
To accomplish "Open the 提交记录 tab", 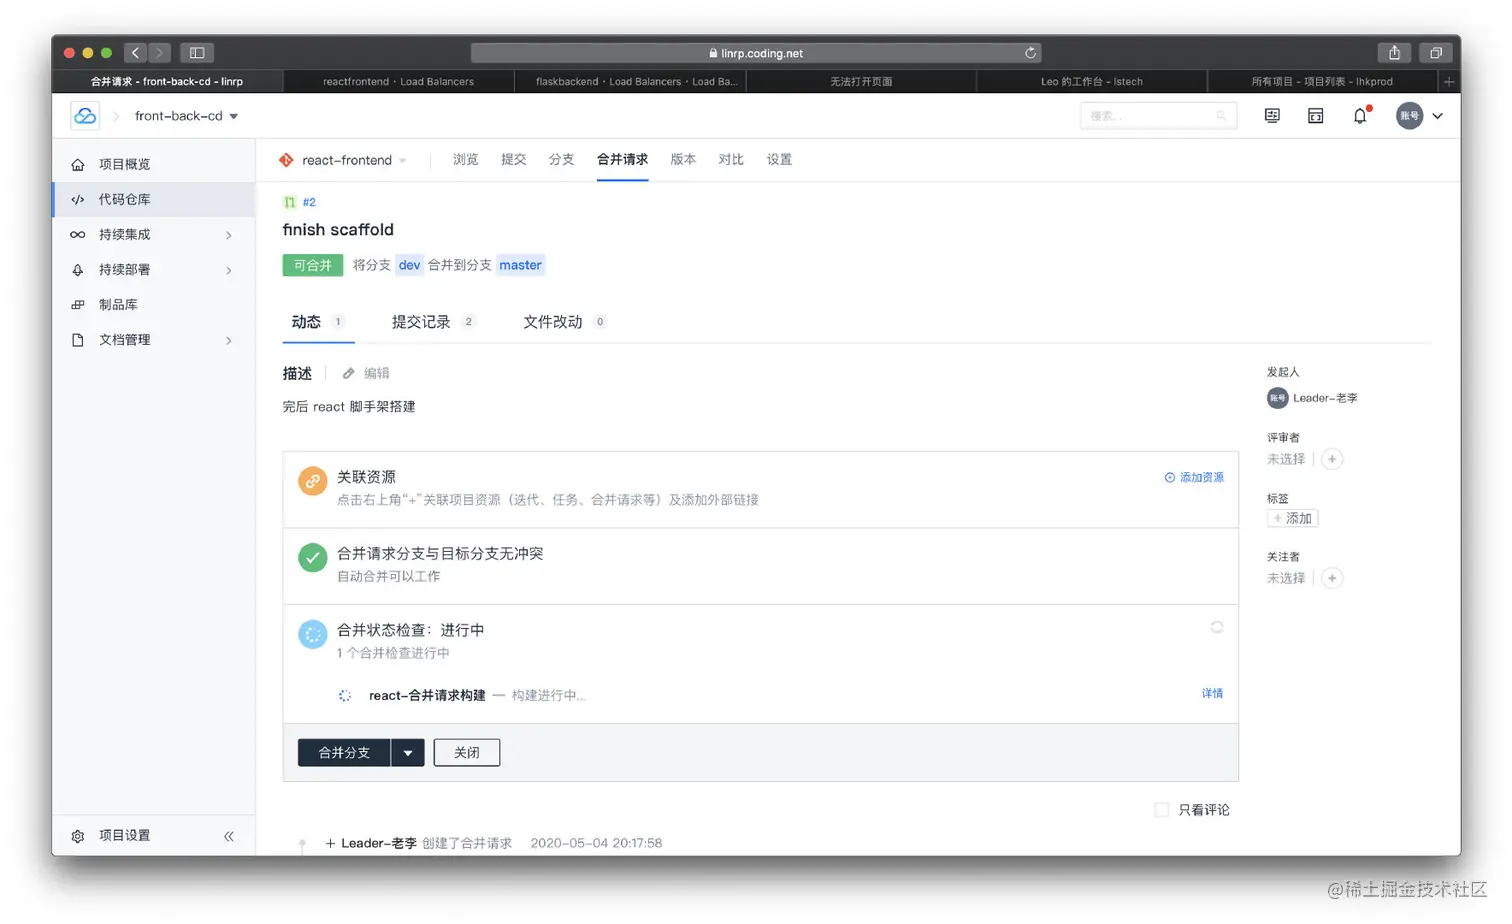I will [x=433, y=322].
